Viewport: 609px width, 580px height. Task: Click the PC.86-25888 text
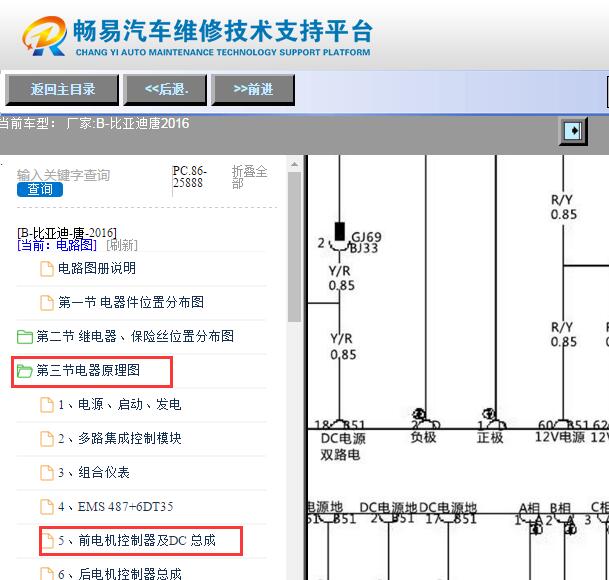pos(190,177)
